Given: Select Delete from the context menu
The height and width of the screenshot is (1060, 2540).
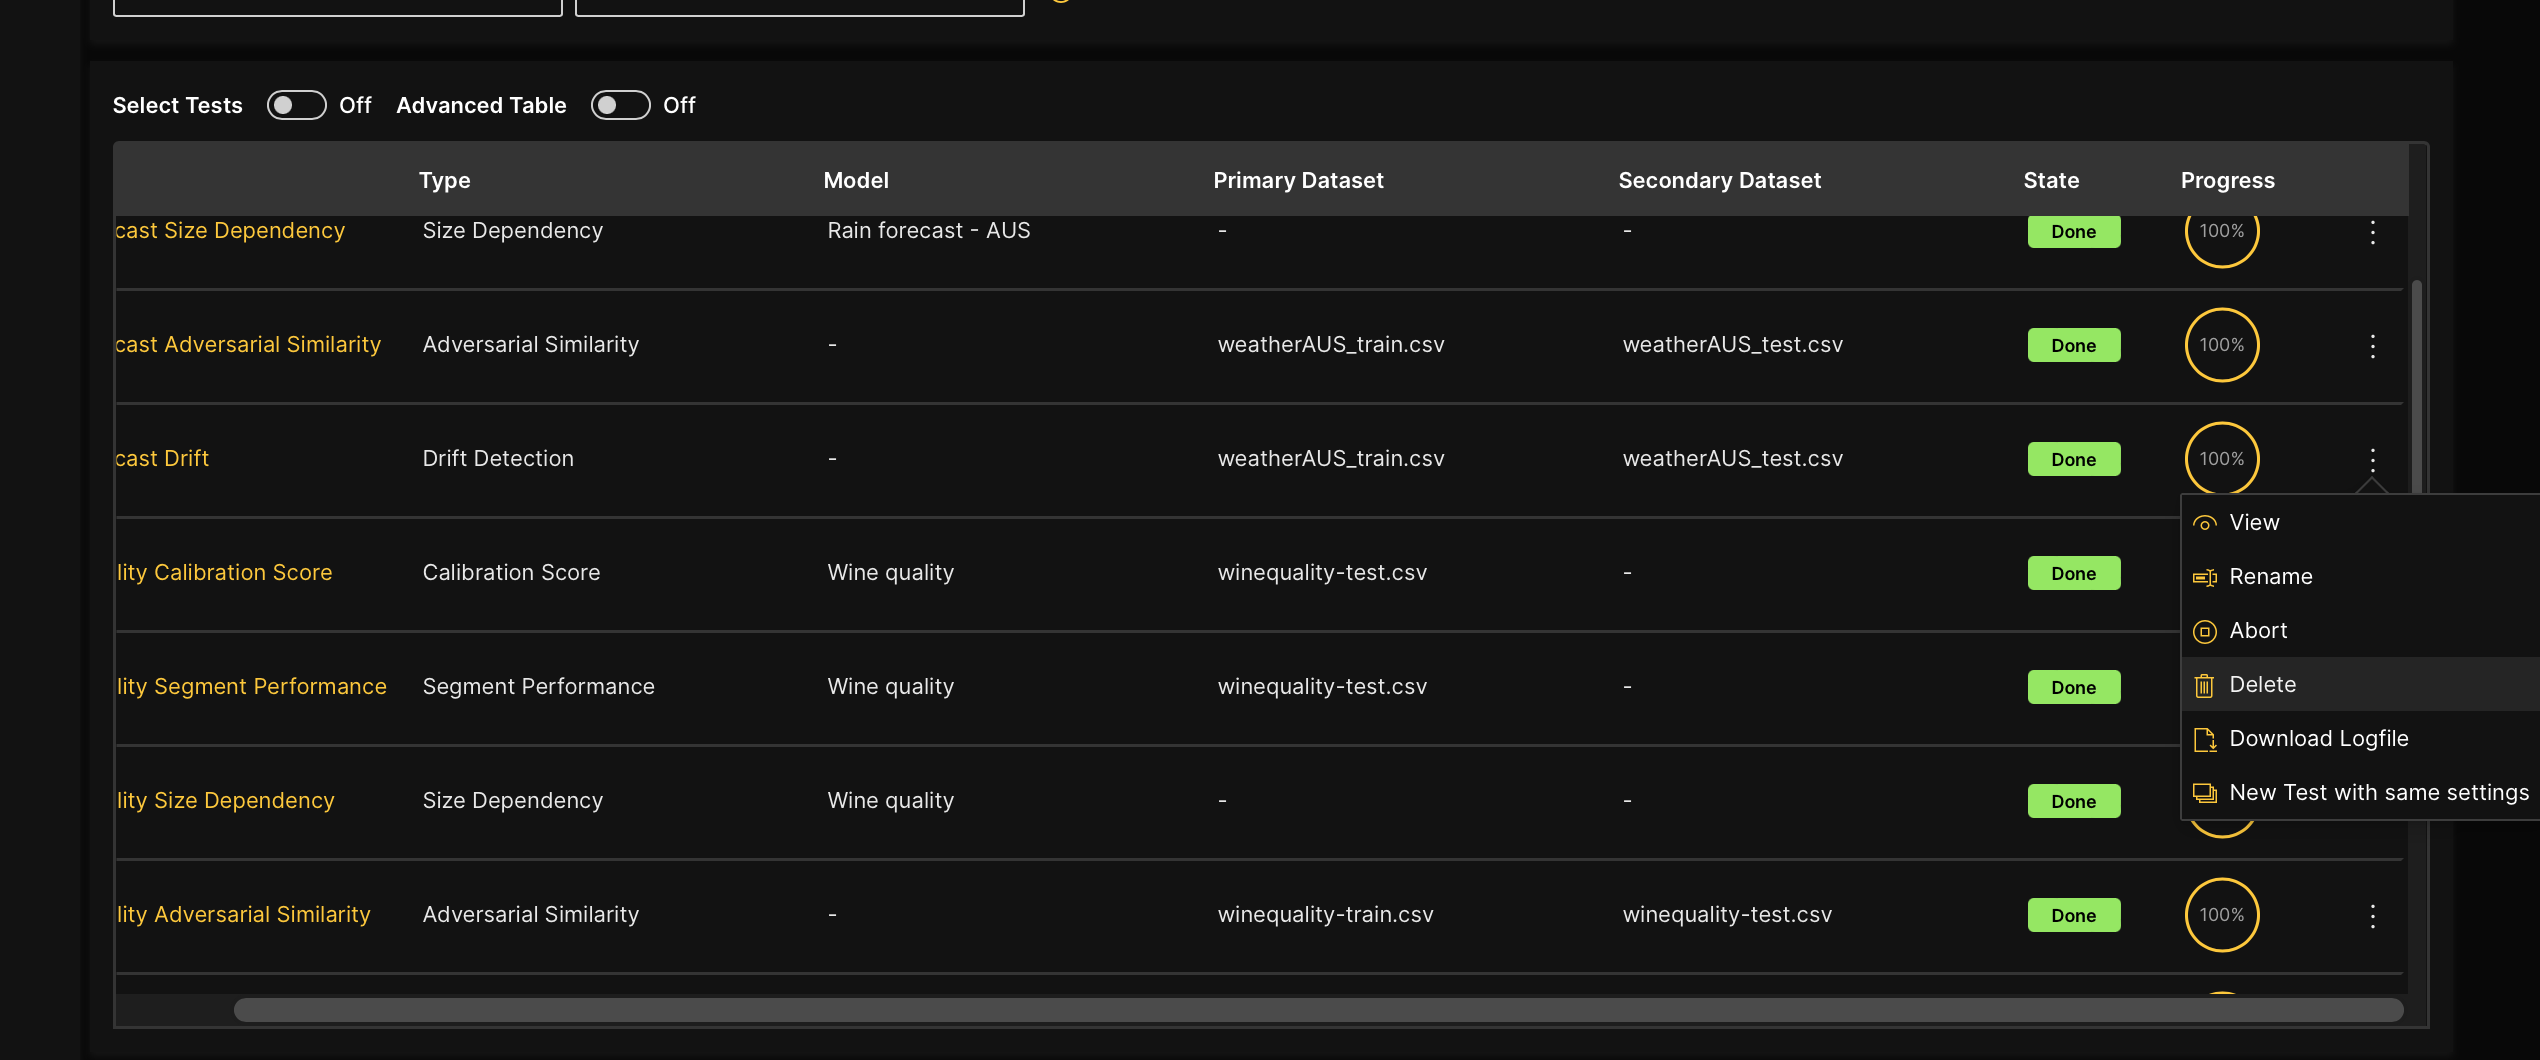Looking at the screenshot, I should click(x=2262, y=685).
